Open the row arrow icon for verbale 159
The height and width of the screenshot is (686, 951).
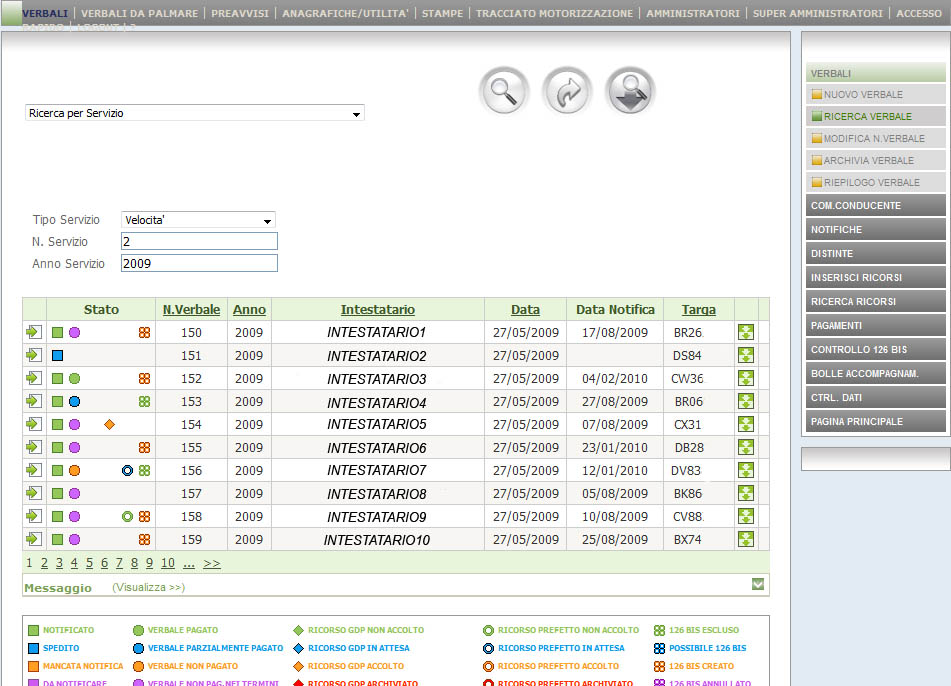[34, 539]
